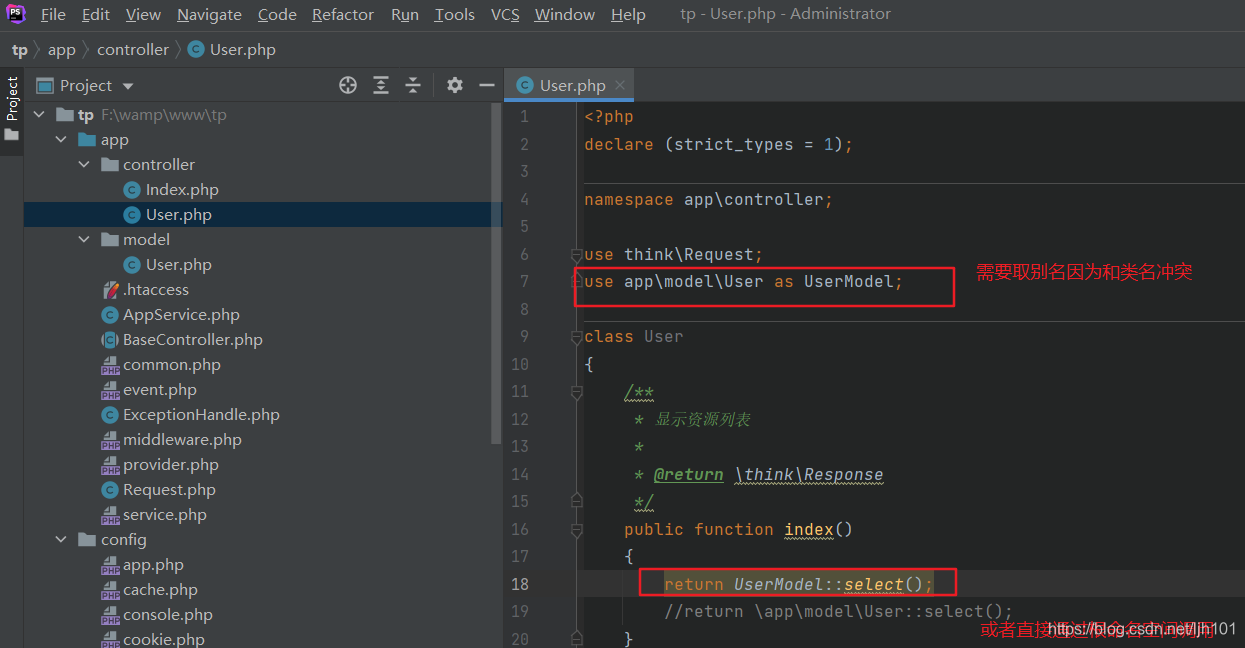Open the Project view switcher dropdown
Viewport: 1245px width, 648px height.
tap(126, 85)
